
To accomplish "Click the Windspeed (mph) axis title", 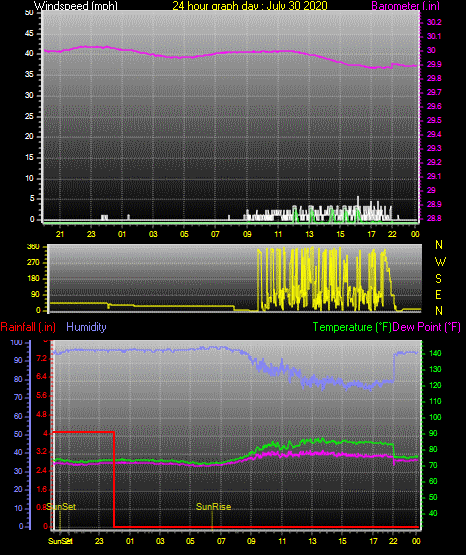I will [76, 6].
